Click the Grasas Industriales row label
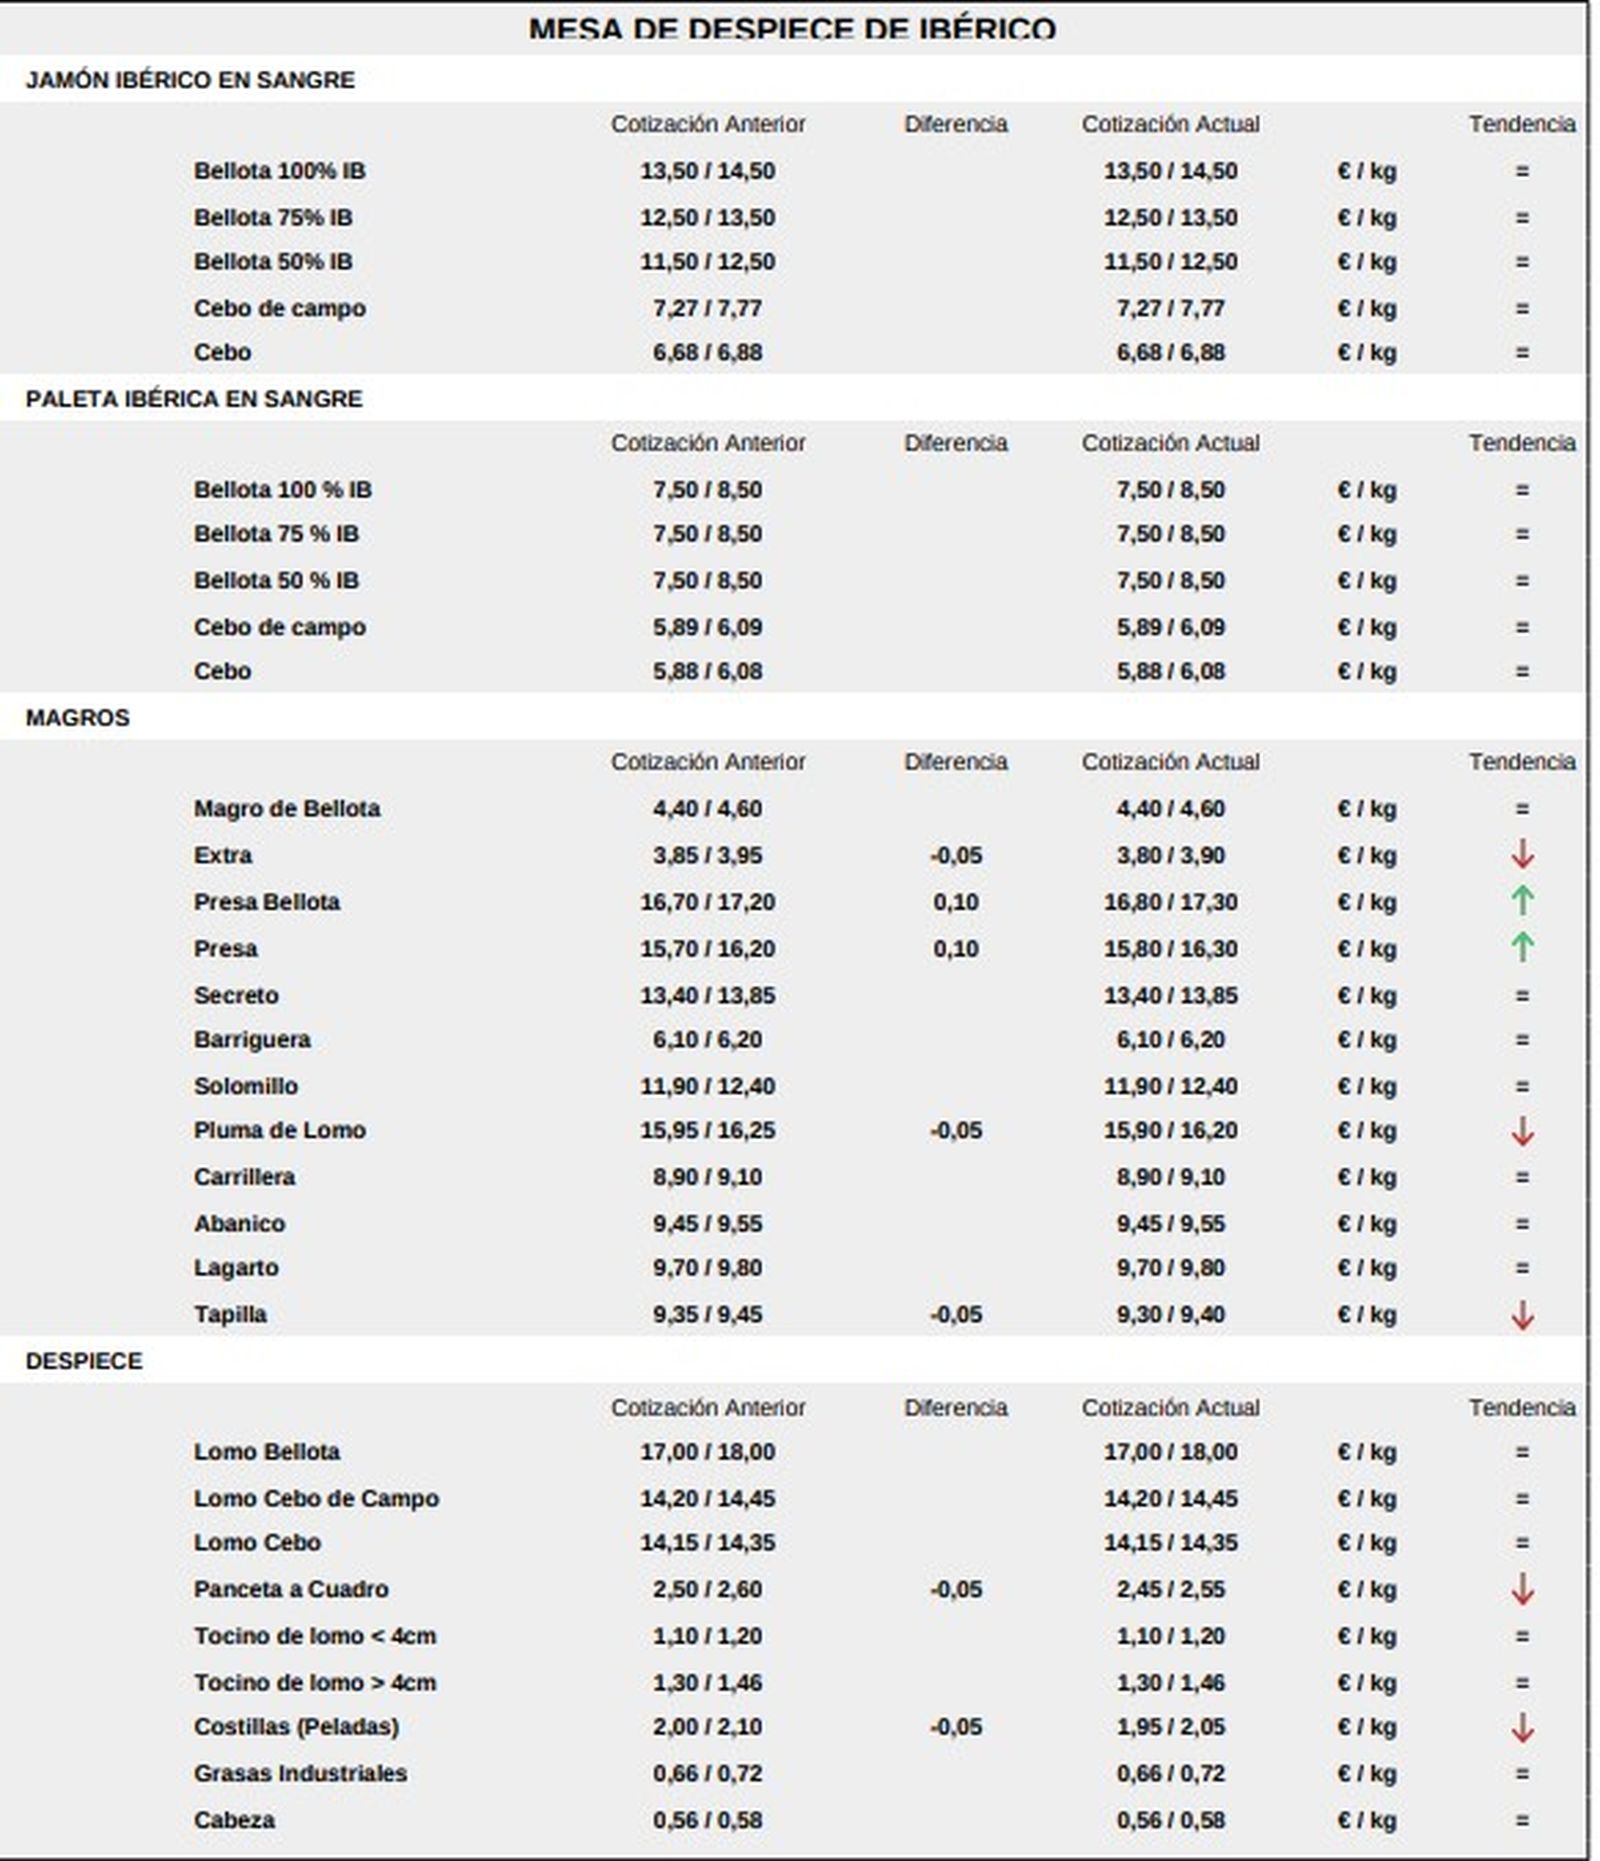This screenshot has height=1861, width=1600. pos(300,1773)
